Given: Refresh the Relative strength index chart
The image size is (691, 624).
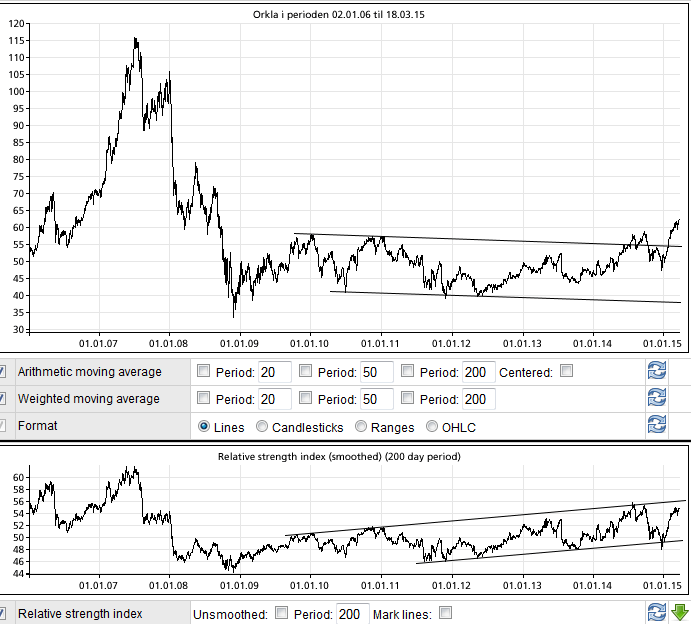Looking at the screenshot, I should [x=656, y=612].
